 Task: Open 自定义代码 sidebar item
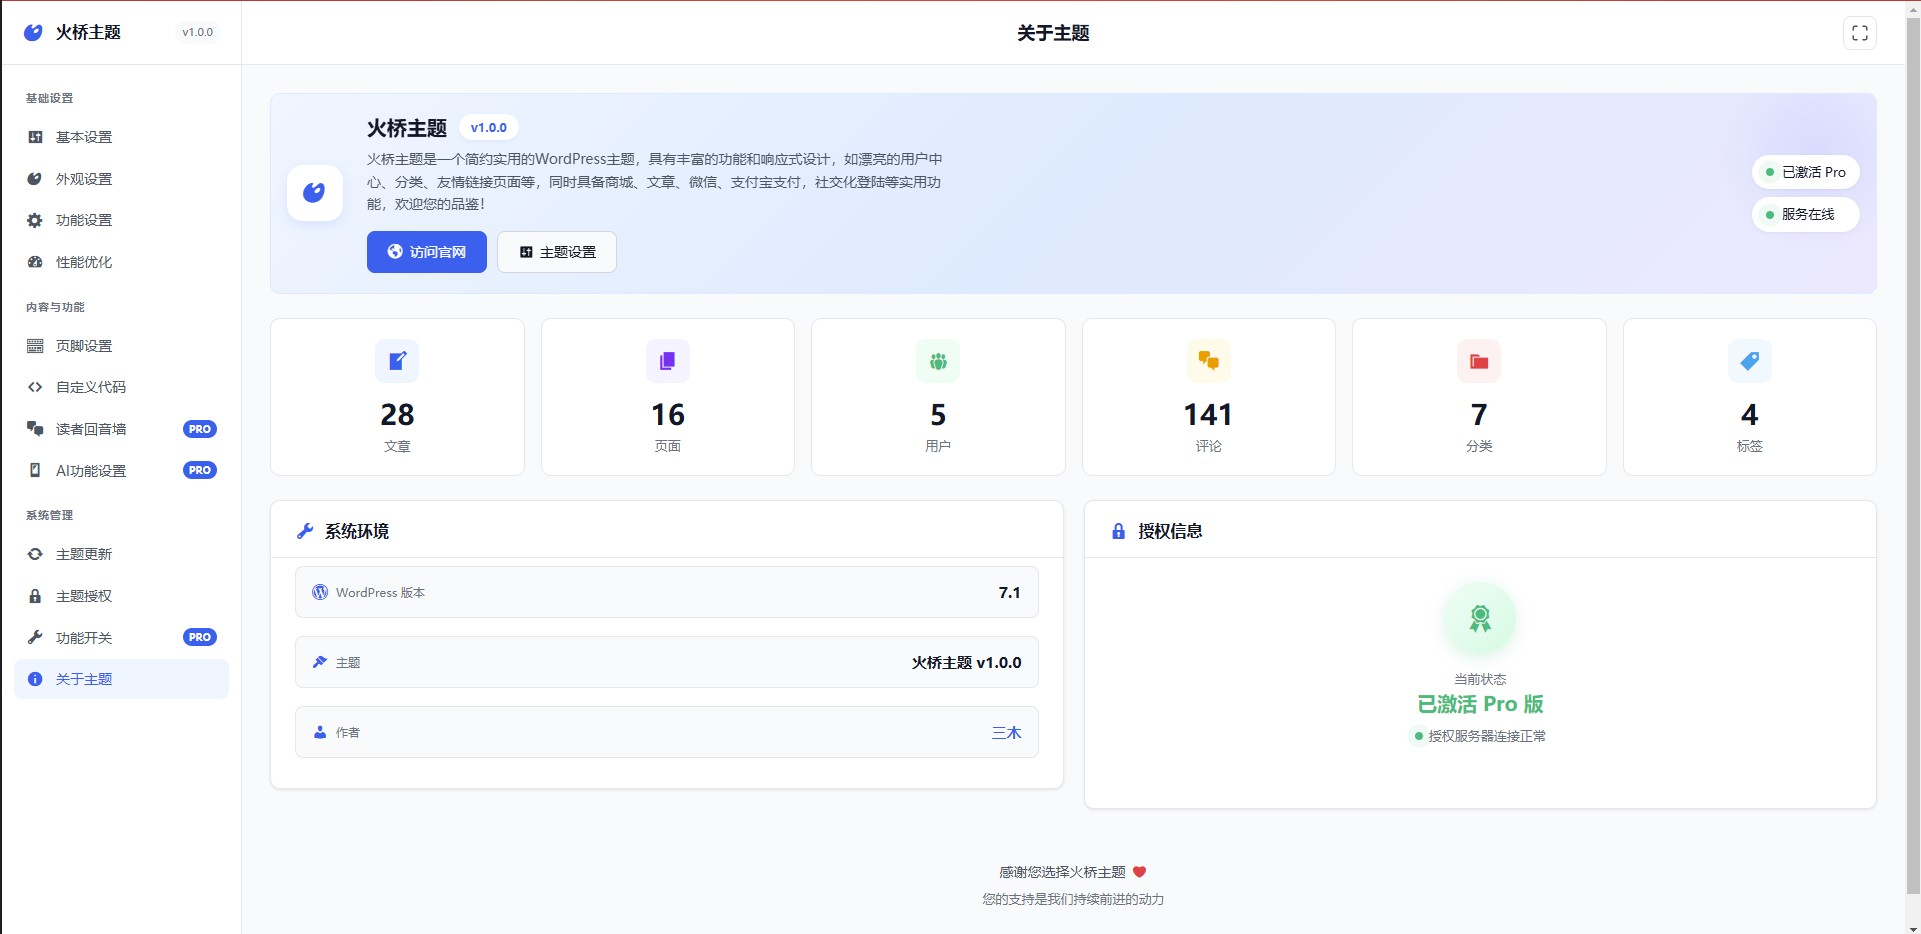click(x=122, y=387)
